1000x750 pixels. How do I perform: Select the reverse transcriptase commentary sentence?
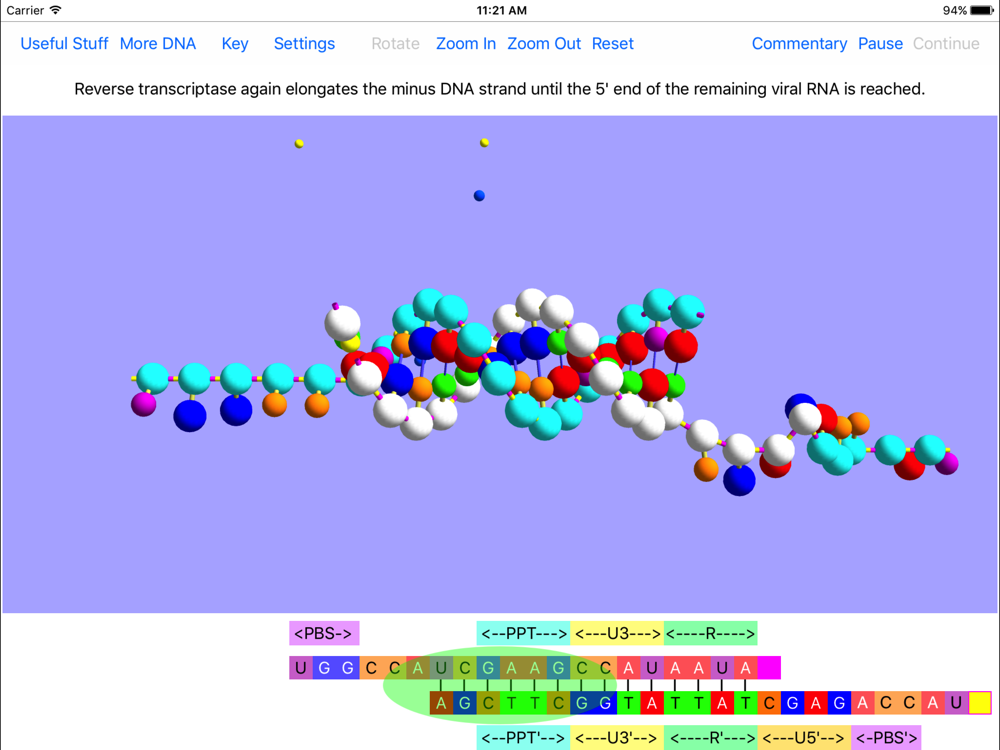(x=499, y=89)
